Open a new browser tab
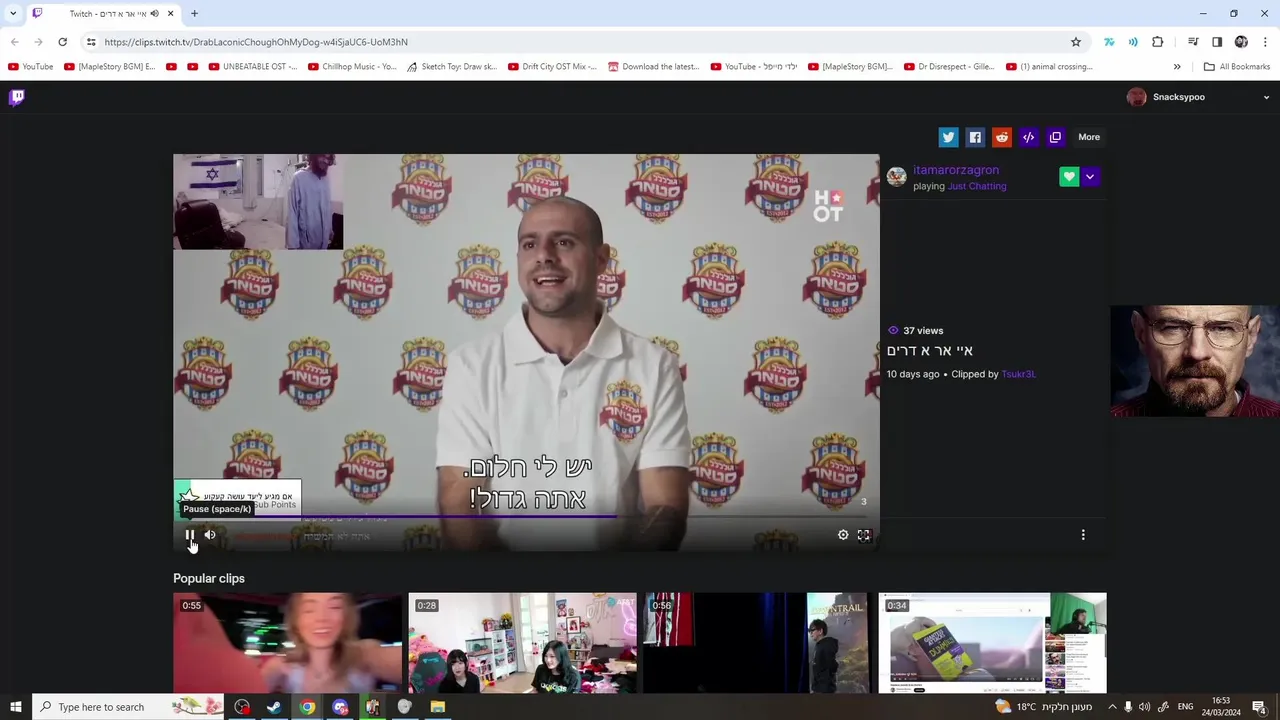Screen dimensions: 1280x720 (194, 14)
